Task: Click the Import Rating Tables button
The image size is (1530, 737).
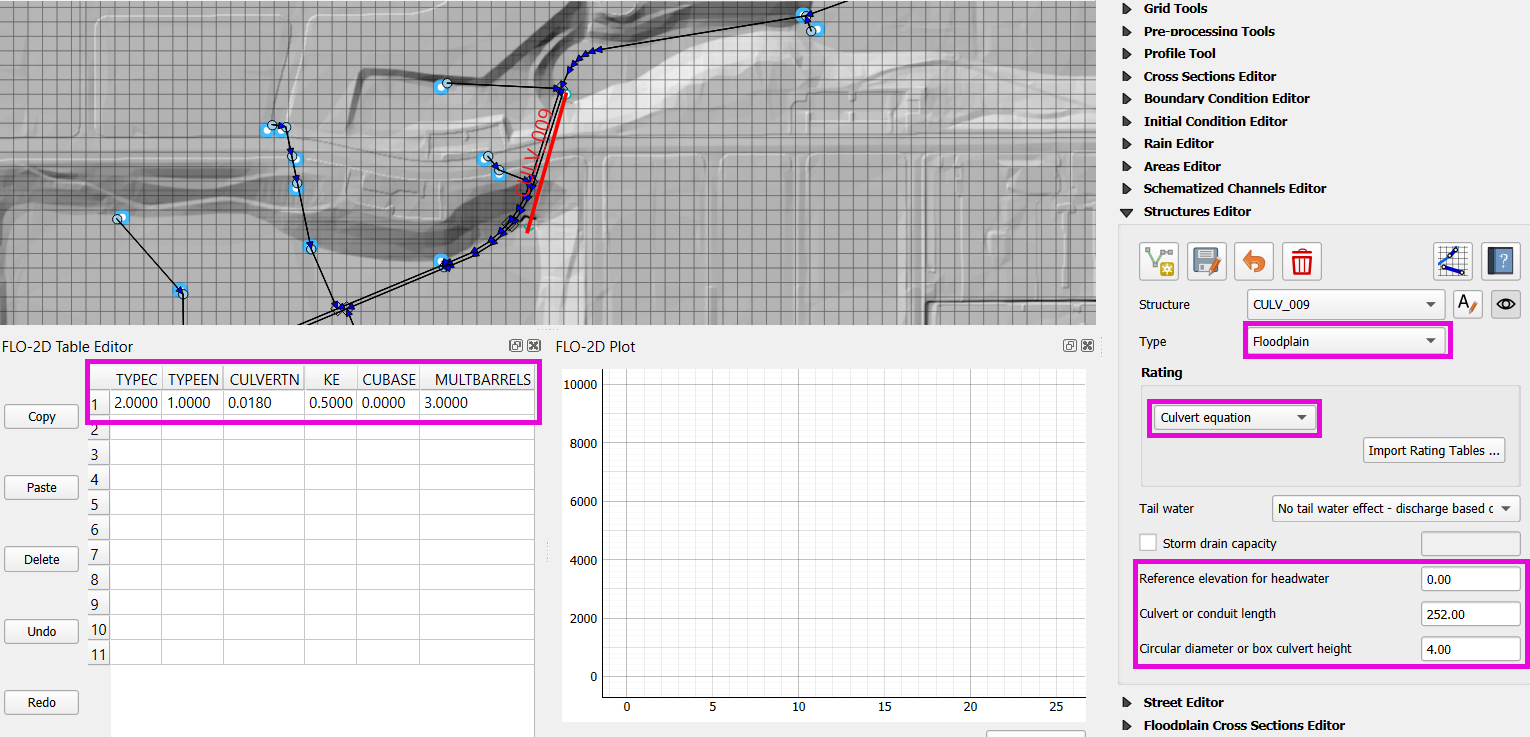Action: point(1434,450)
